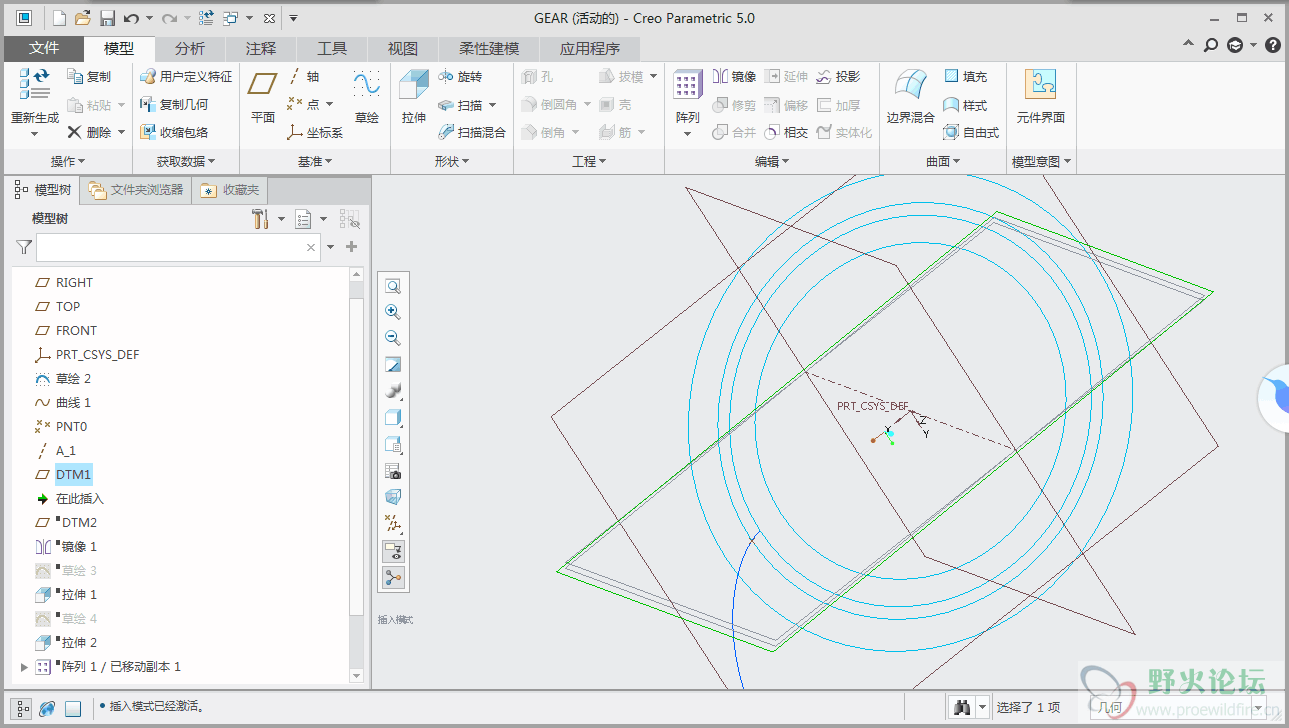
Task: Toggle the datum display filters button
Action: point(393,524)
